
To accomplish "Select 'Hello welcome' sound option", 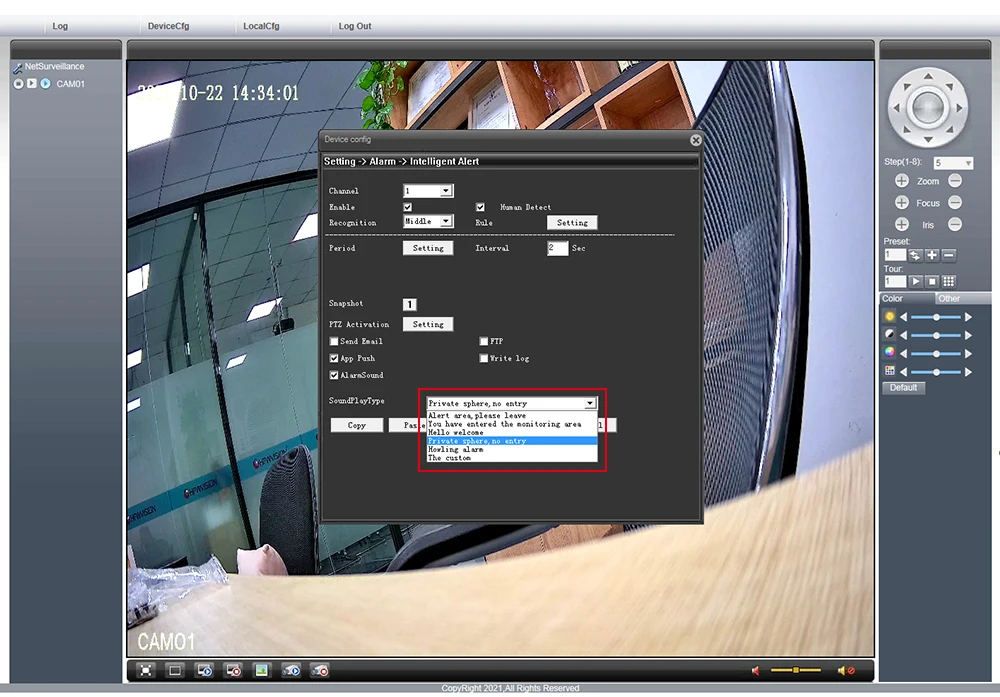I will [x=511, y=432].
